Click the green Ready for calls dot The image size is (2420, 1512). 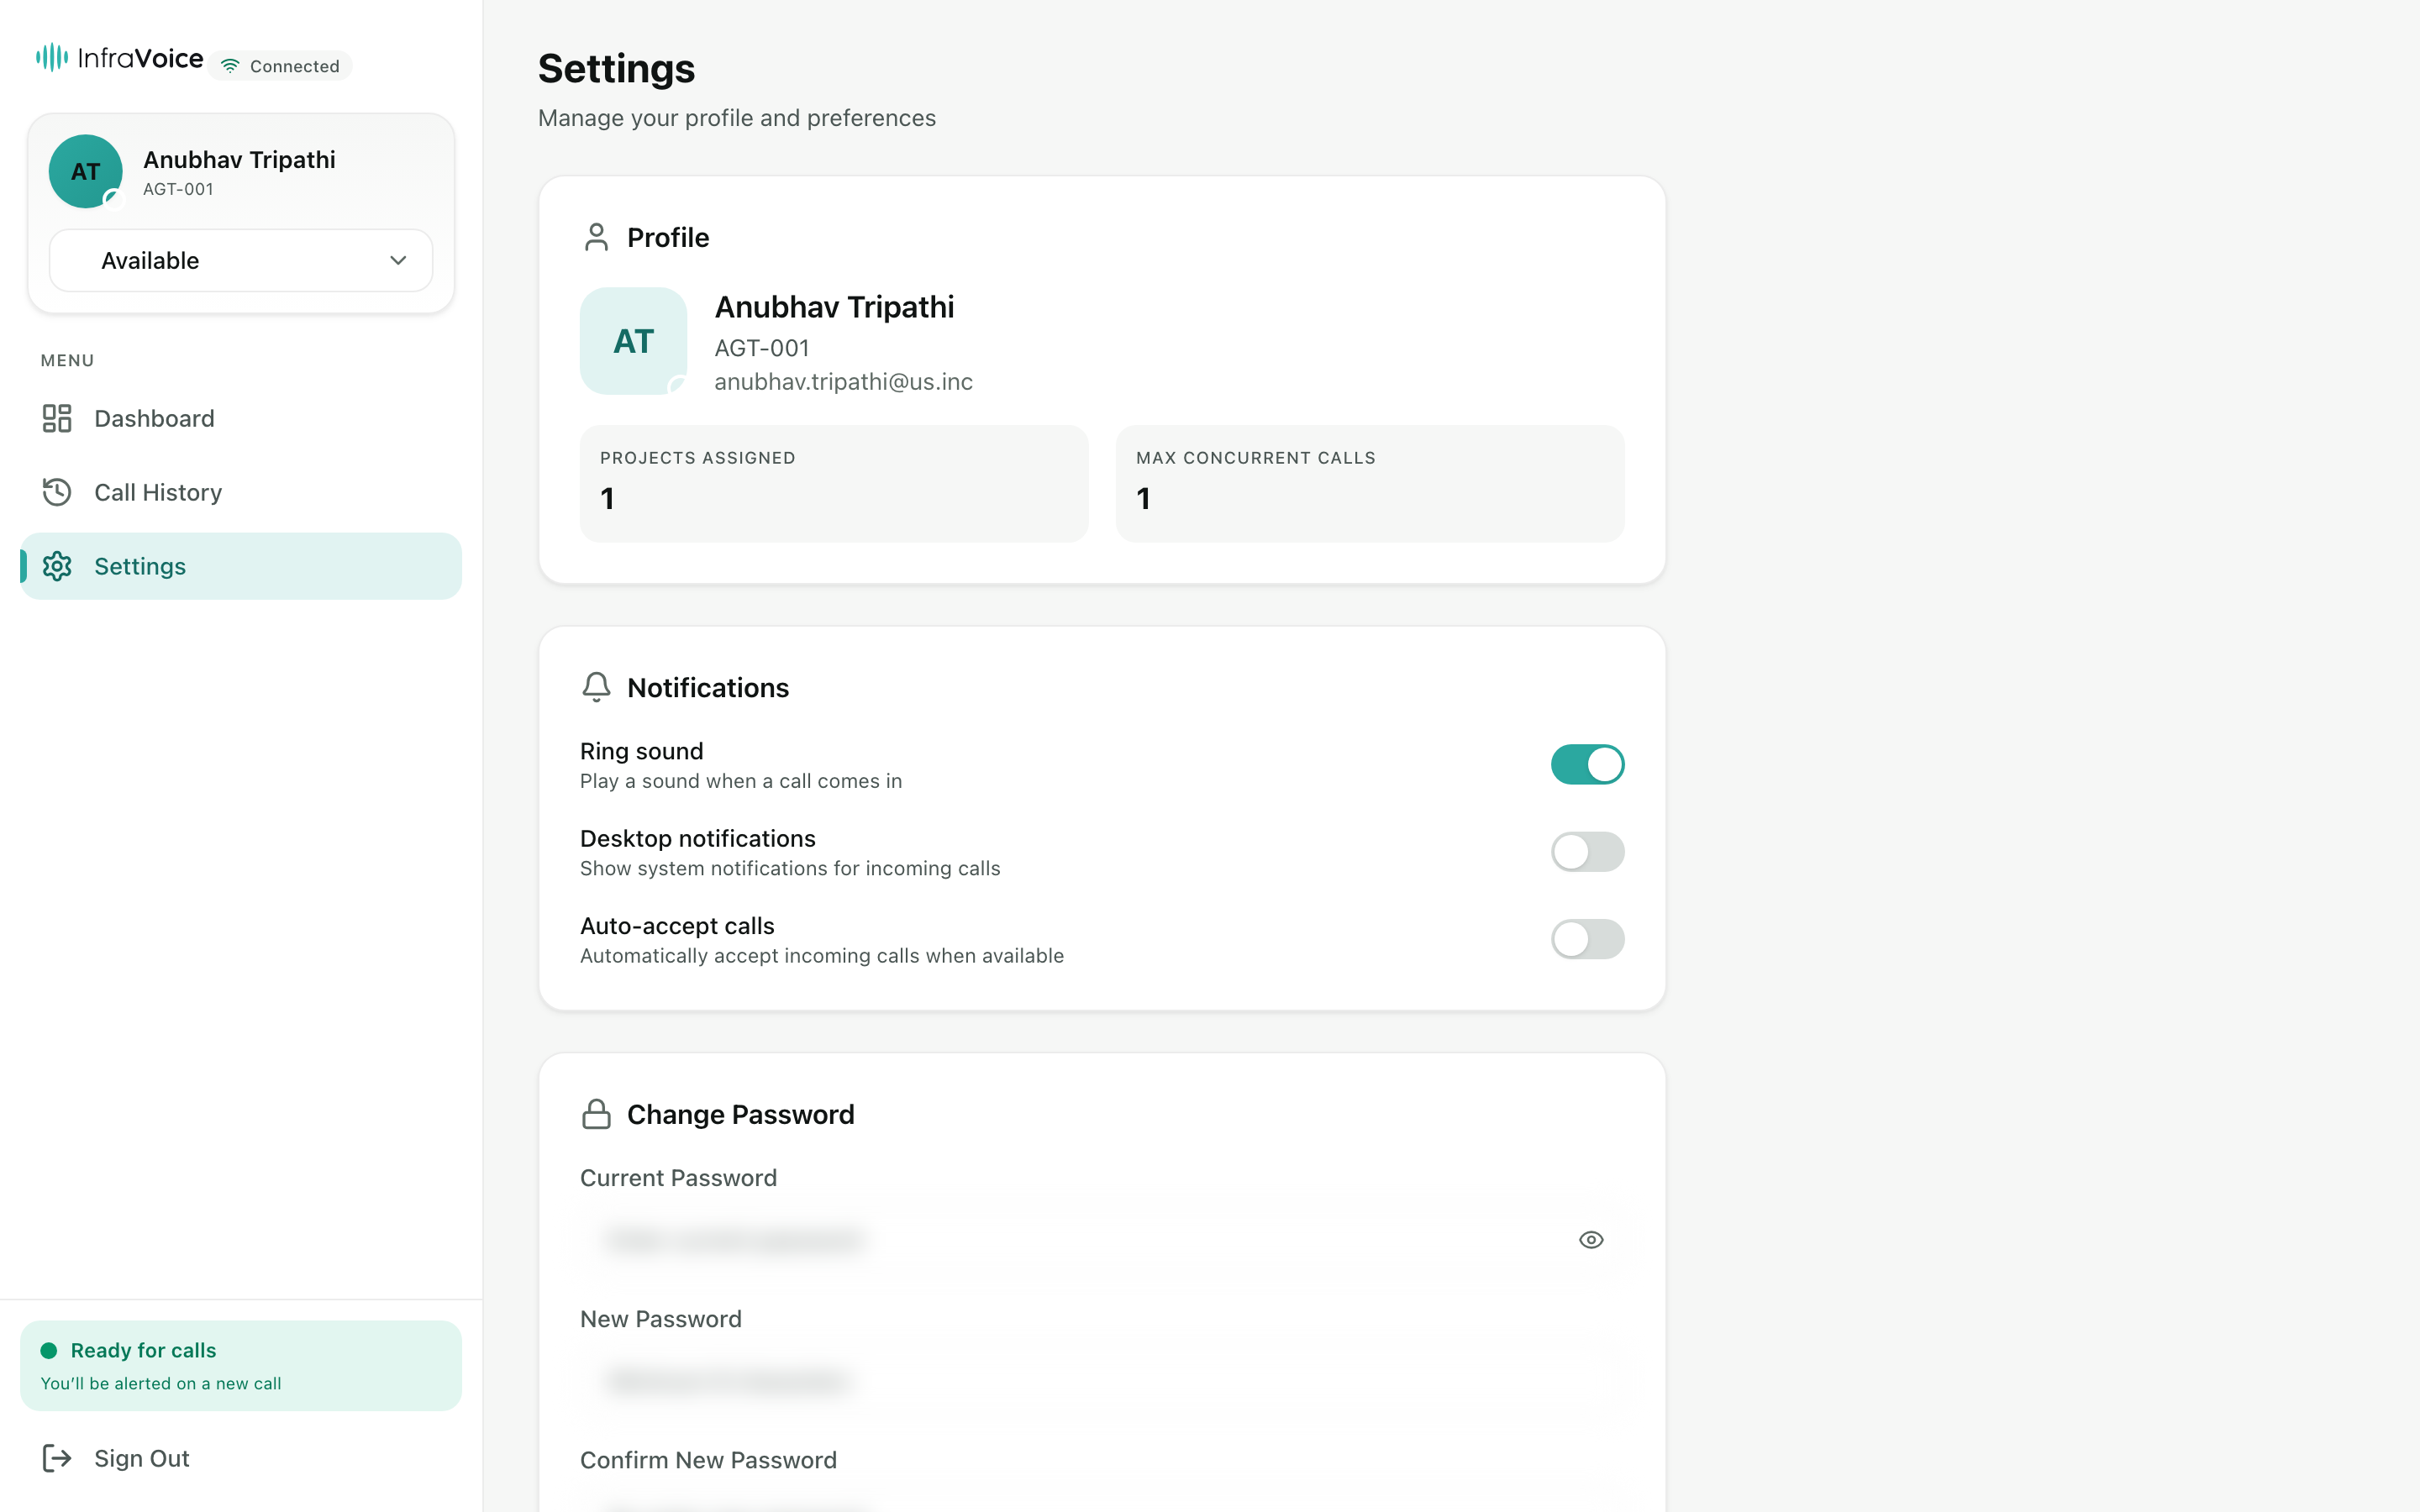[x=48, y=1350]
